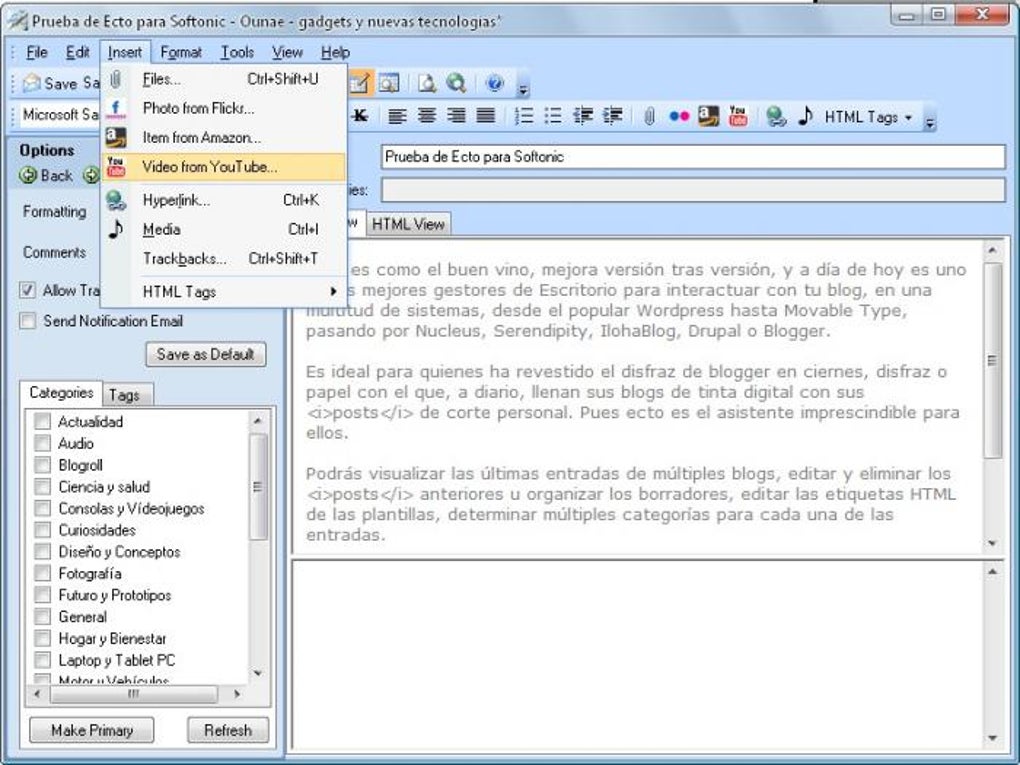1020x765 pixels.
Task: Click the edit post icon in top toolbar
Action: tap(360, 83)
